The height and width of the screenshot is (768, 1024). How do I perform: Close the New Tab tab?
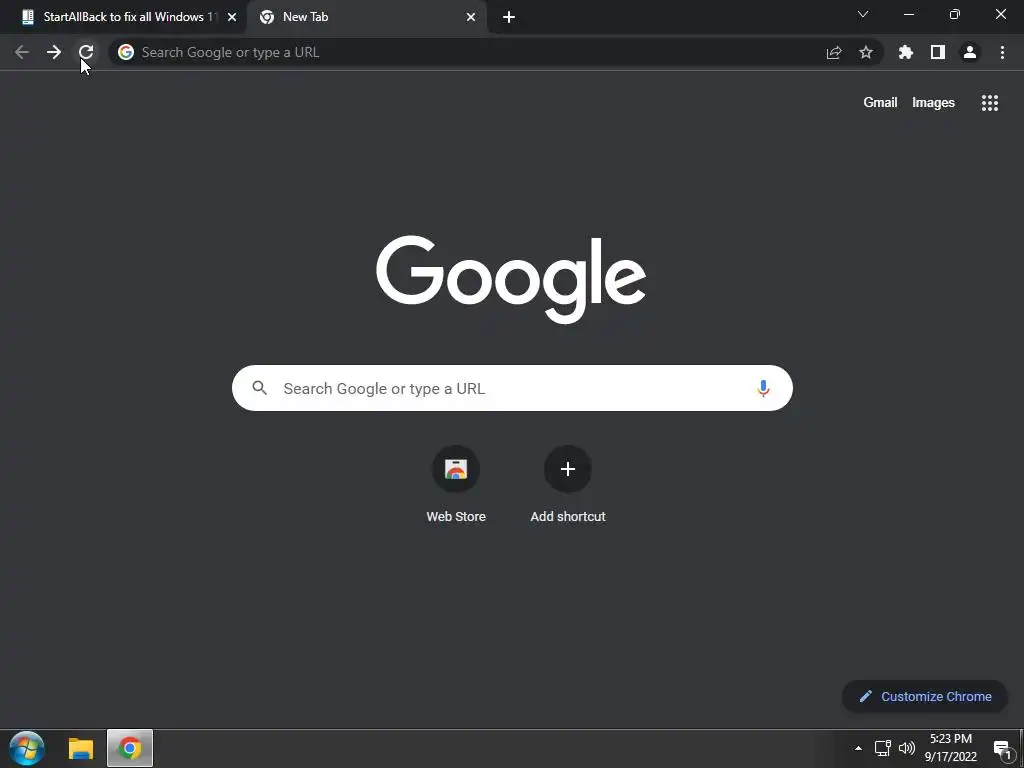(471, 17)
